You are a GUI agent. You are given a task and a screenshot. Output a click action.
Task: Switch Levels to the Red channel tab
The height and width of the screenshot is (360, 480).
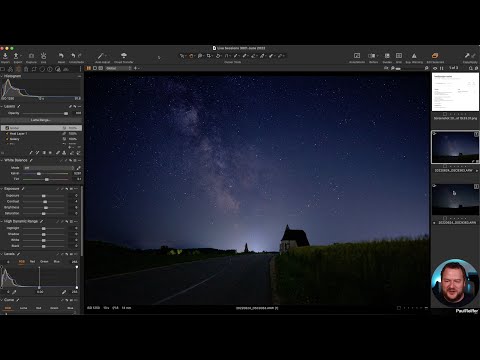(x=32, y=262)
